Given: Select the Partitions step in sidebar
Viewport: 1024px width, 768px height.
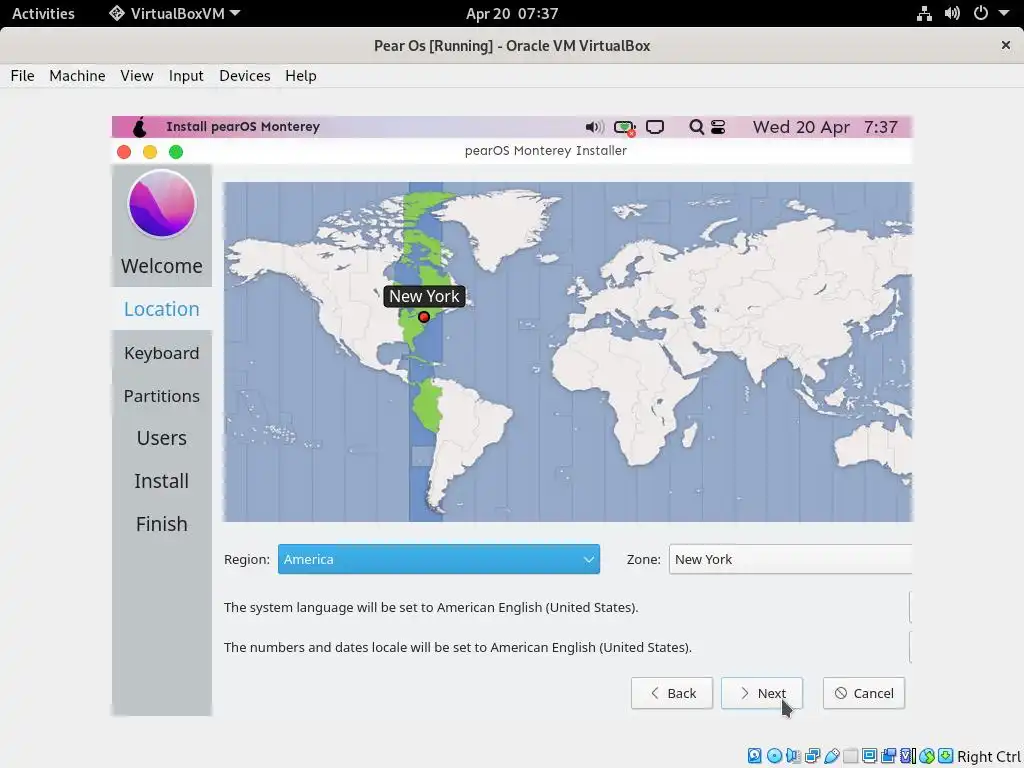Looking at the screenshot, I should 162,396.
